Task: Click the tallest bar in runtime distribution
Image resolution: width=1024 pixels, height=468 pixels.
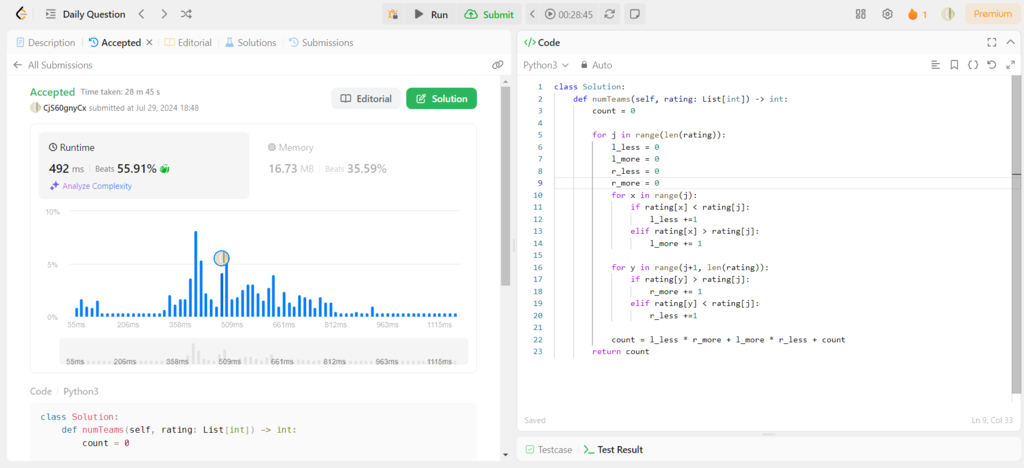Action: (x=195, y=274)
